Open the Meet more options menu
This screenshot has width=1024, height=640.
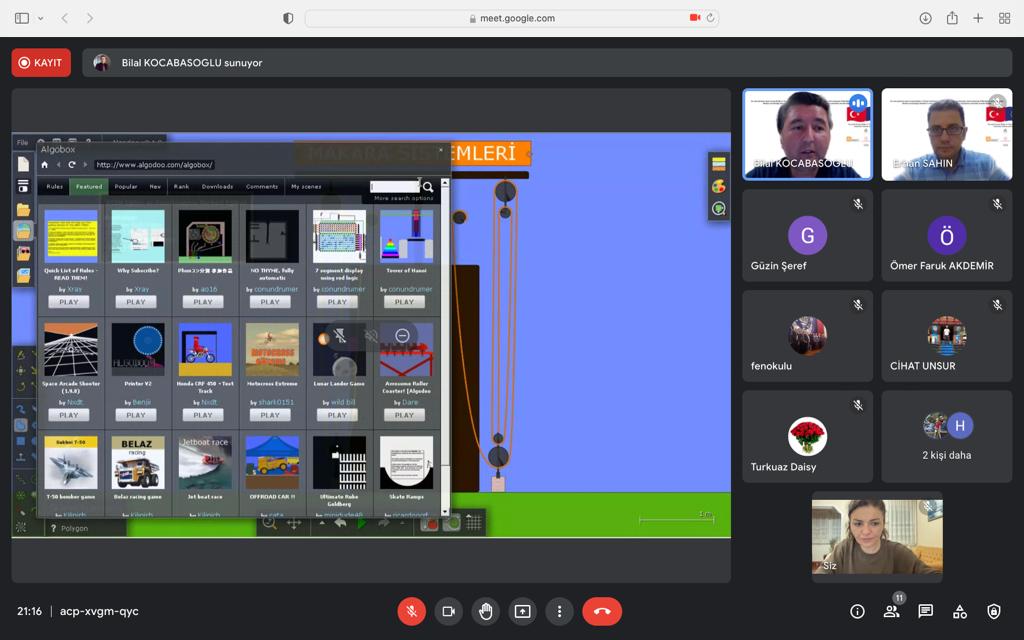[559, 612]
